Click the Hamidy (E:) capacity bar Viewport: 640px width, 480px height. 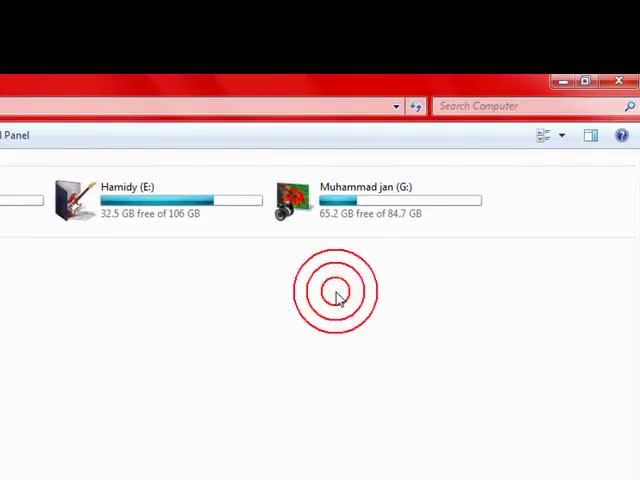point(181,200)
